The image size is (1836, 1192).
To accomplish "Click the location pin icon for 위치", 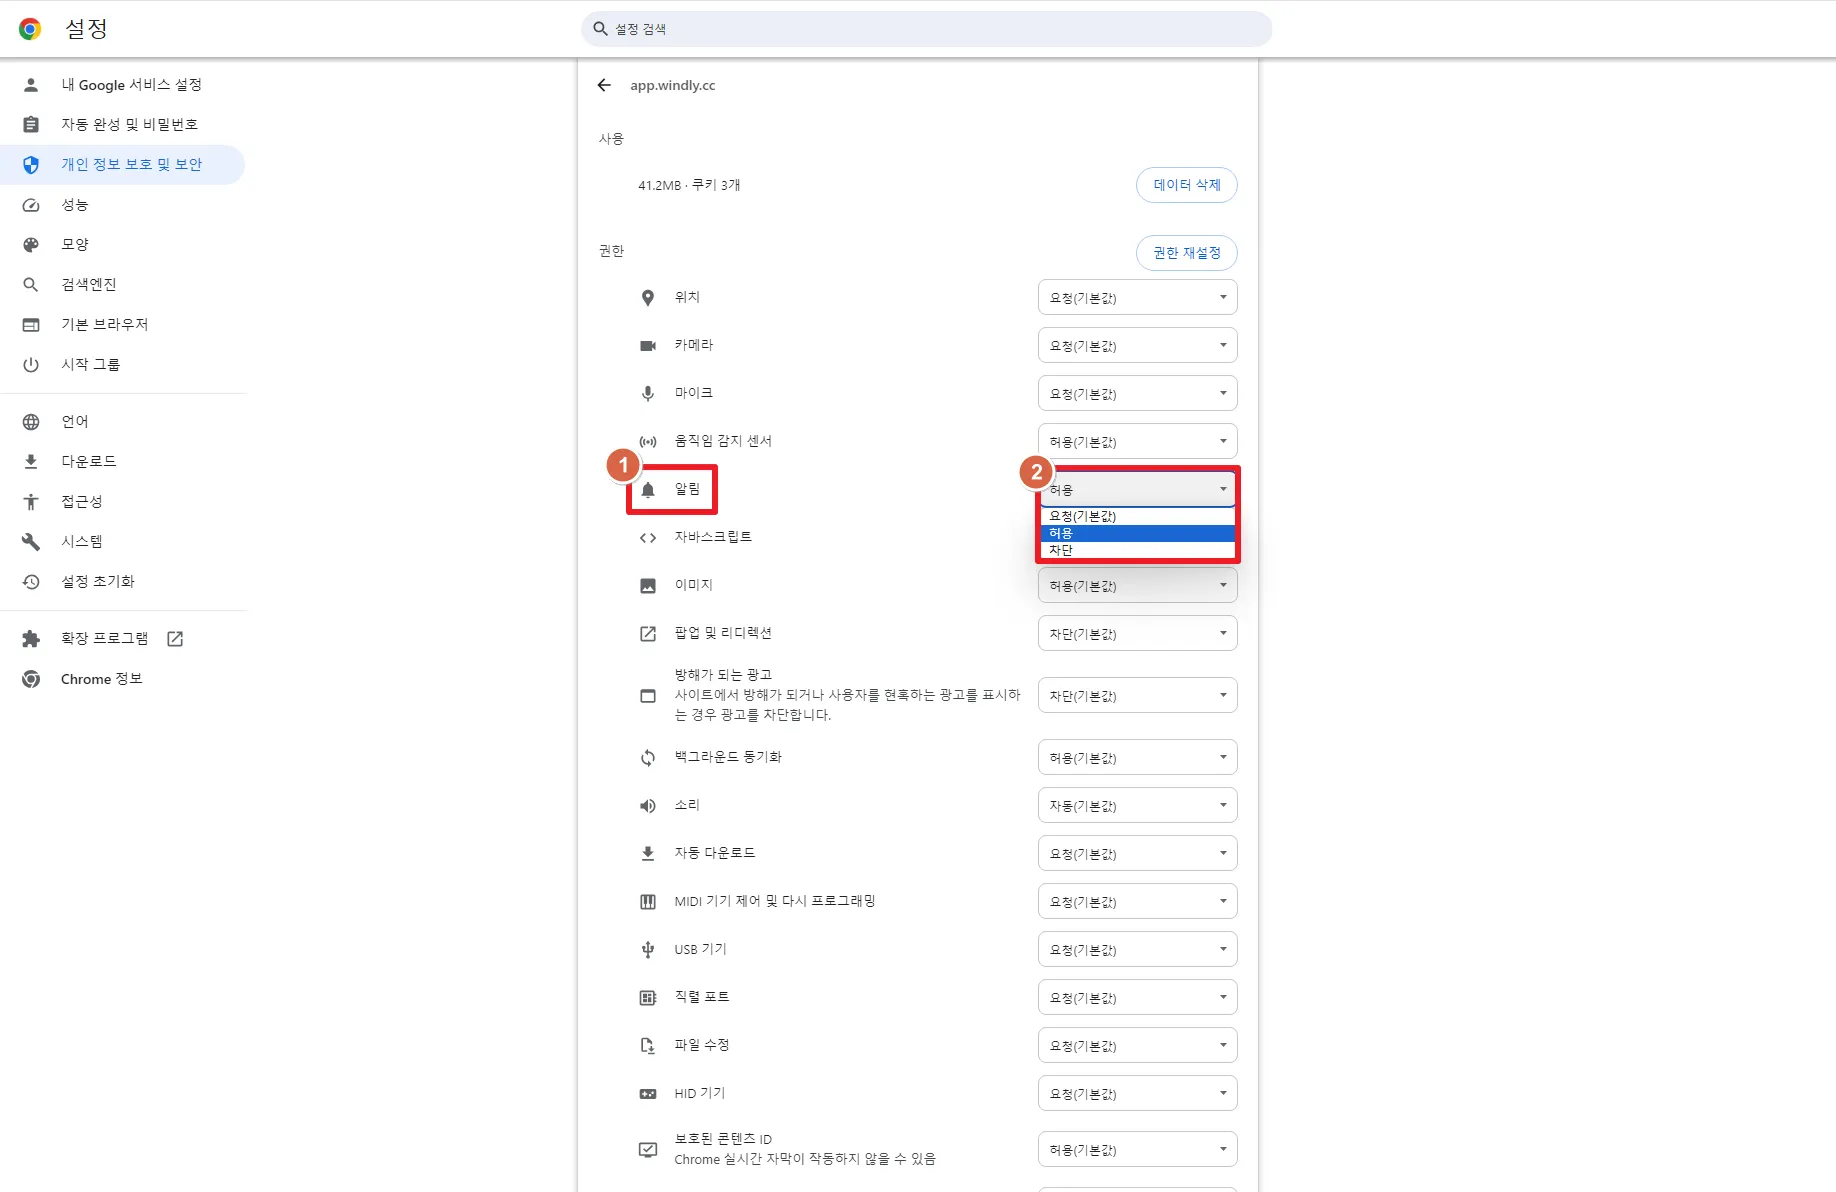I will 648,298.
